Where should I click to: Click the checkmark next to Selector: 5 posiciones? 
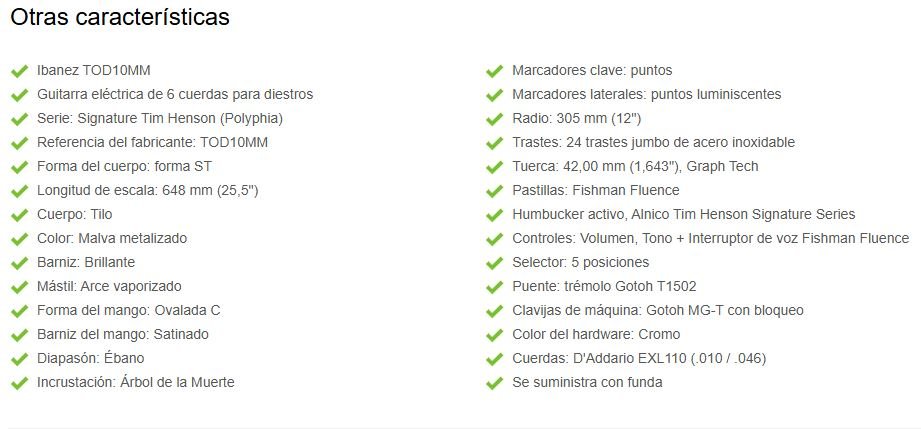tap(495, 263)
